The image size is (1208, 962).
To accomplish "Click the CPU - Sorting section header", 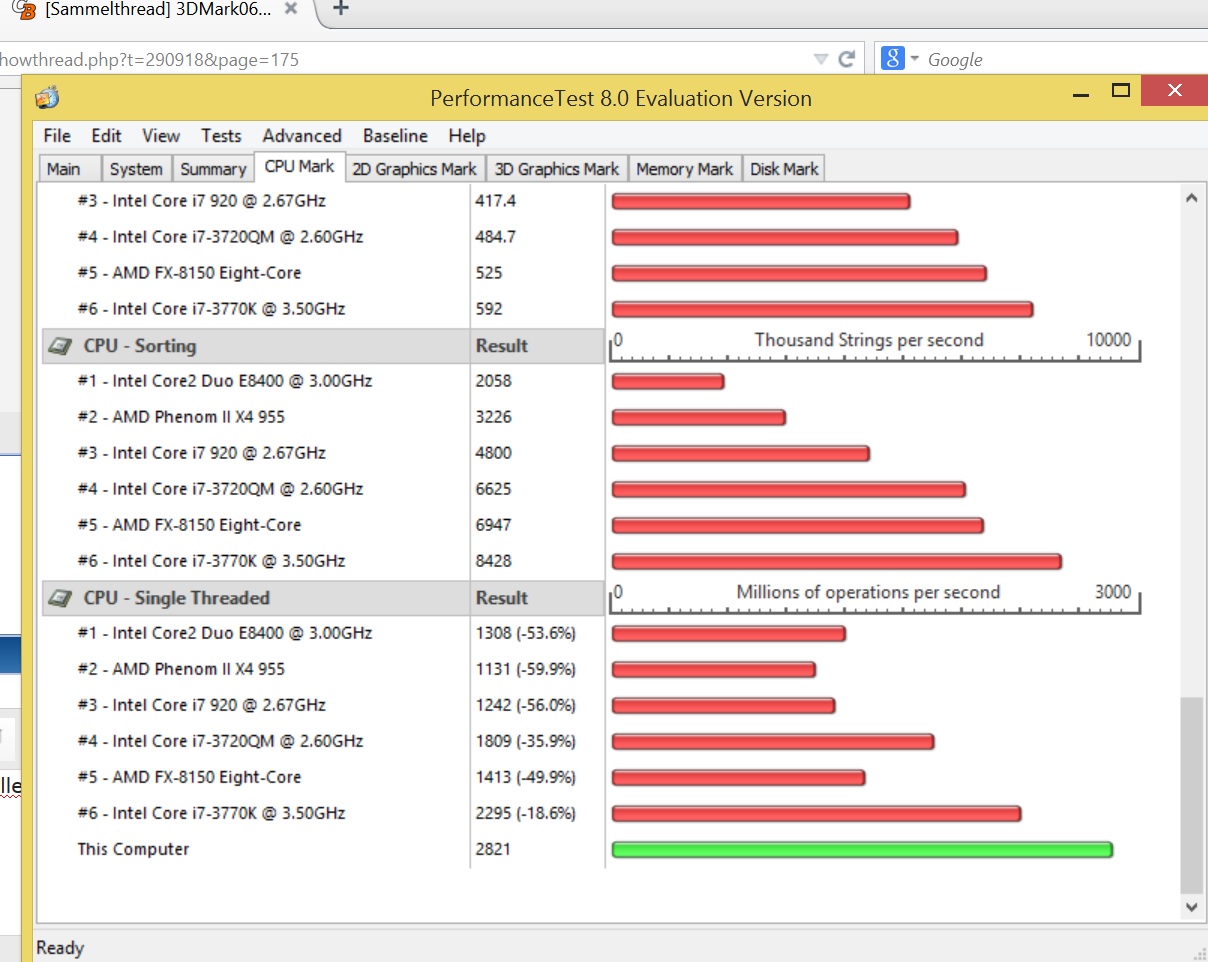I will point(255,346).
